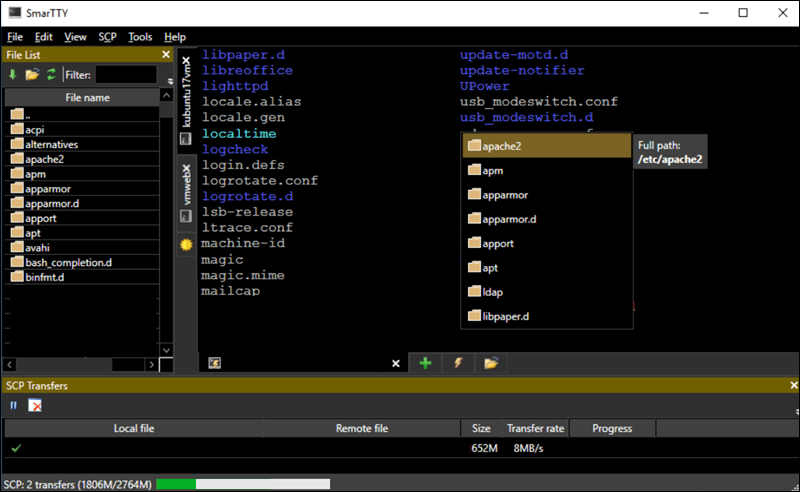This screenshot has height=492, width=800.
Task: Click the File List scroll up arrow
Action: (x=166, y=95)
